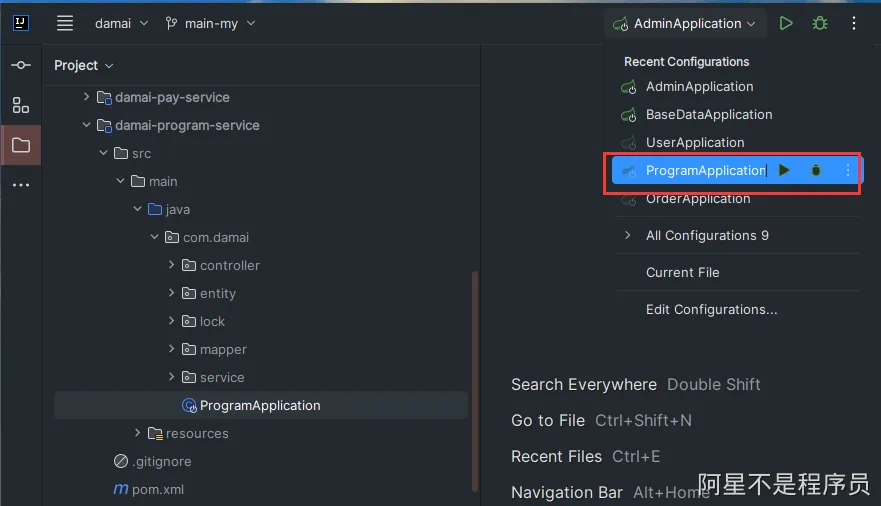Open pom.xml in the project tree
The width and height of the screenshot is (881, 506).
(157, 489)
